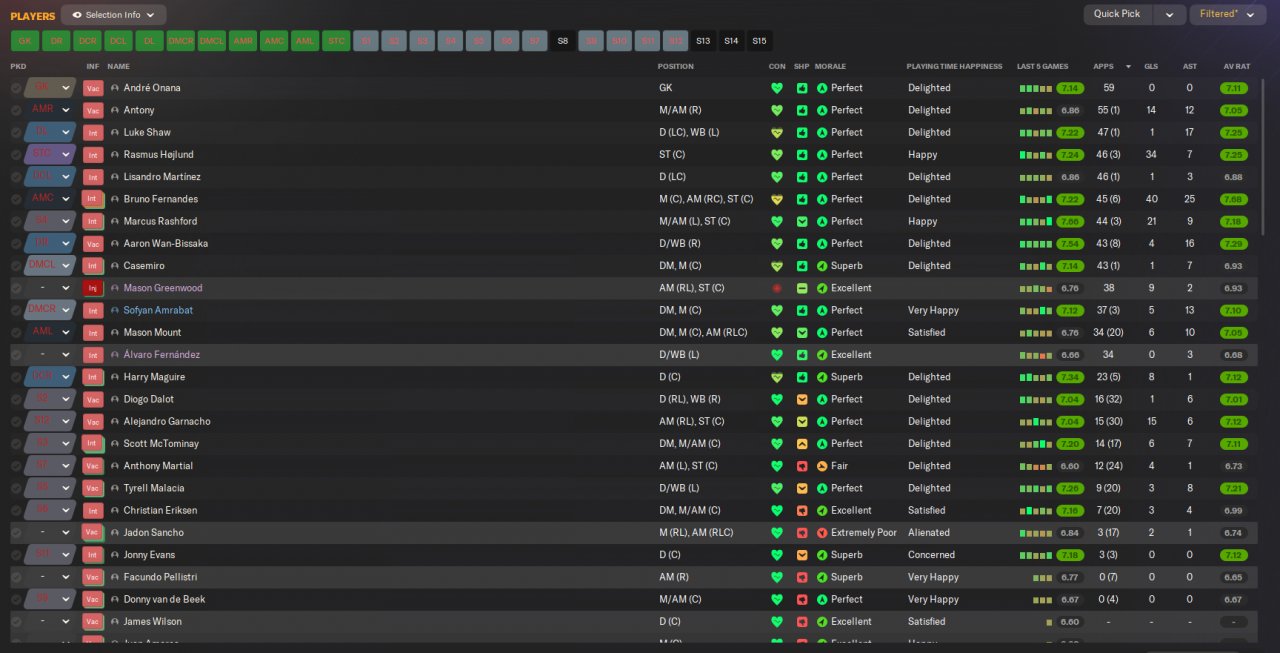The width and height of the screenshot is (1280, 653).
Task: Click Bruno Fernandes' stacked Int status icon
Action: click(x=93, y=199)
